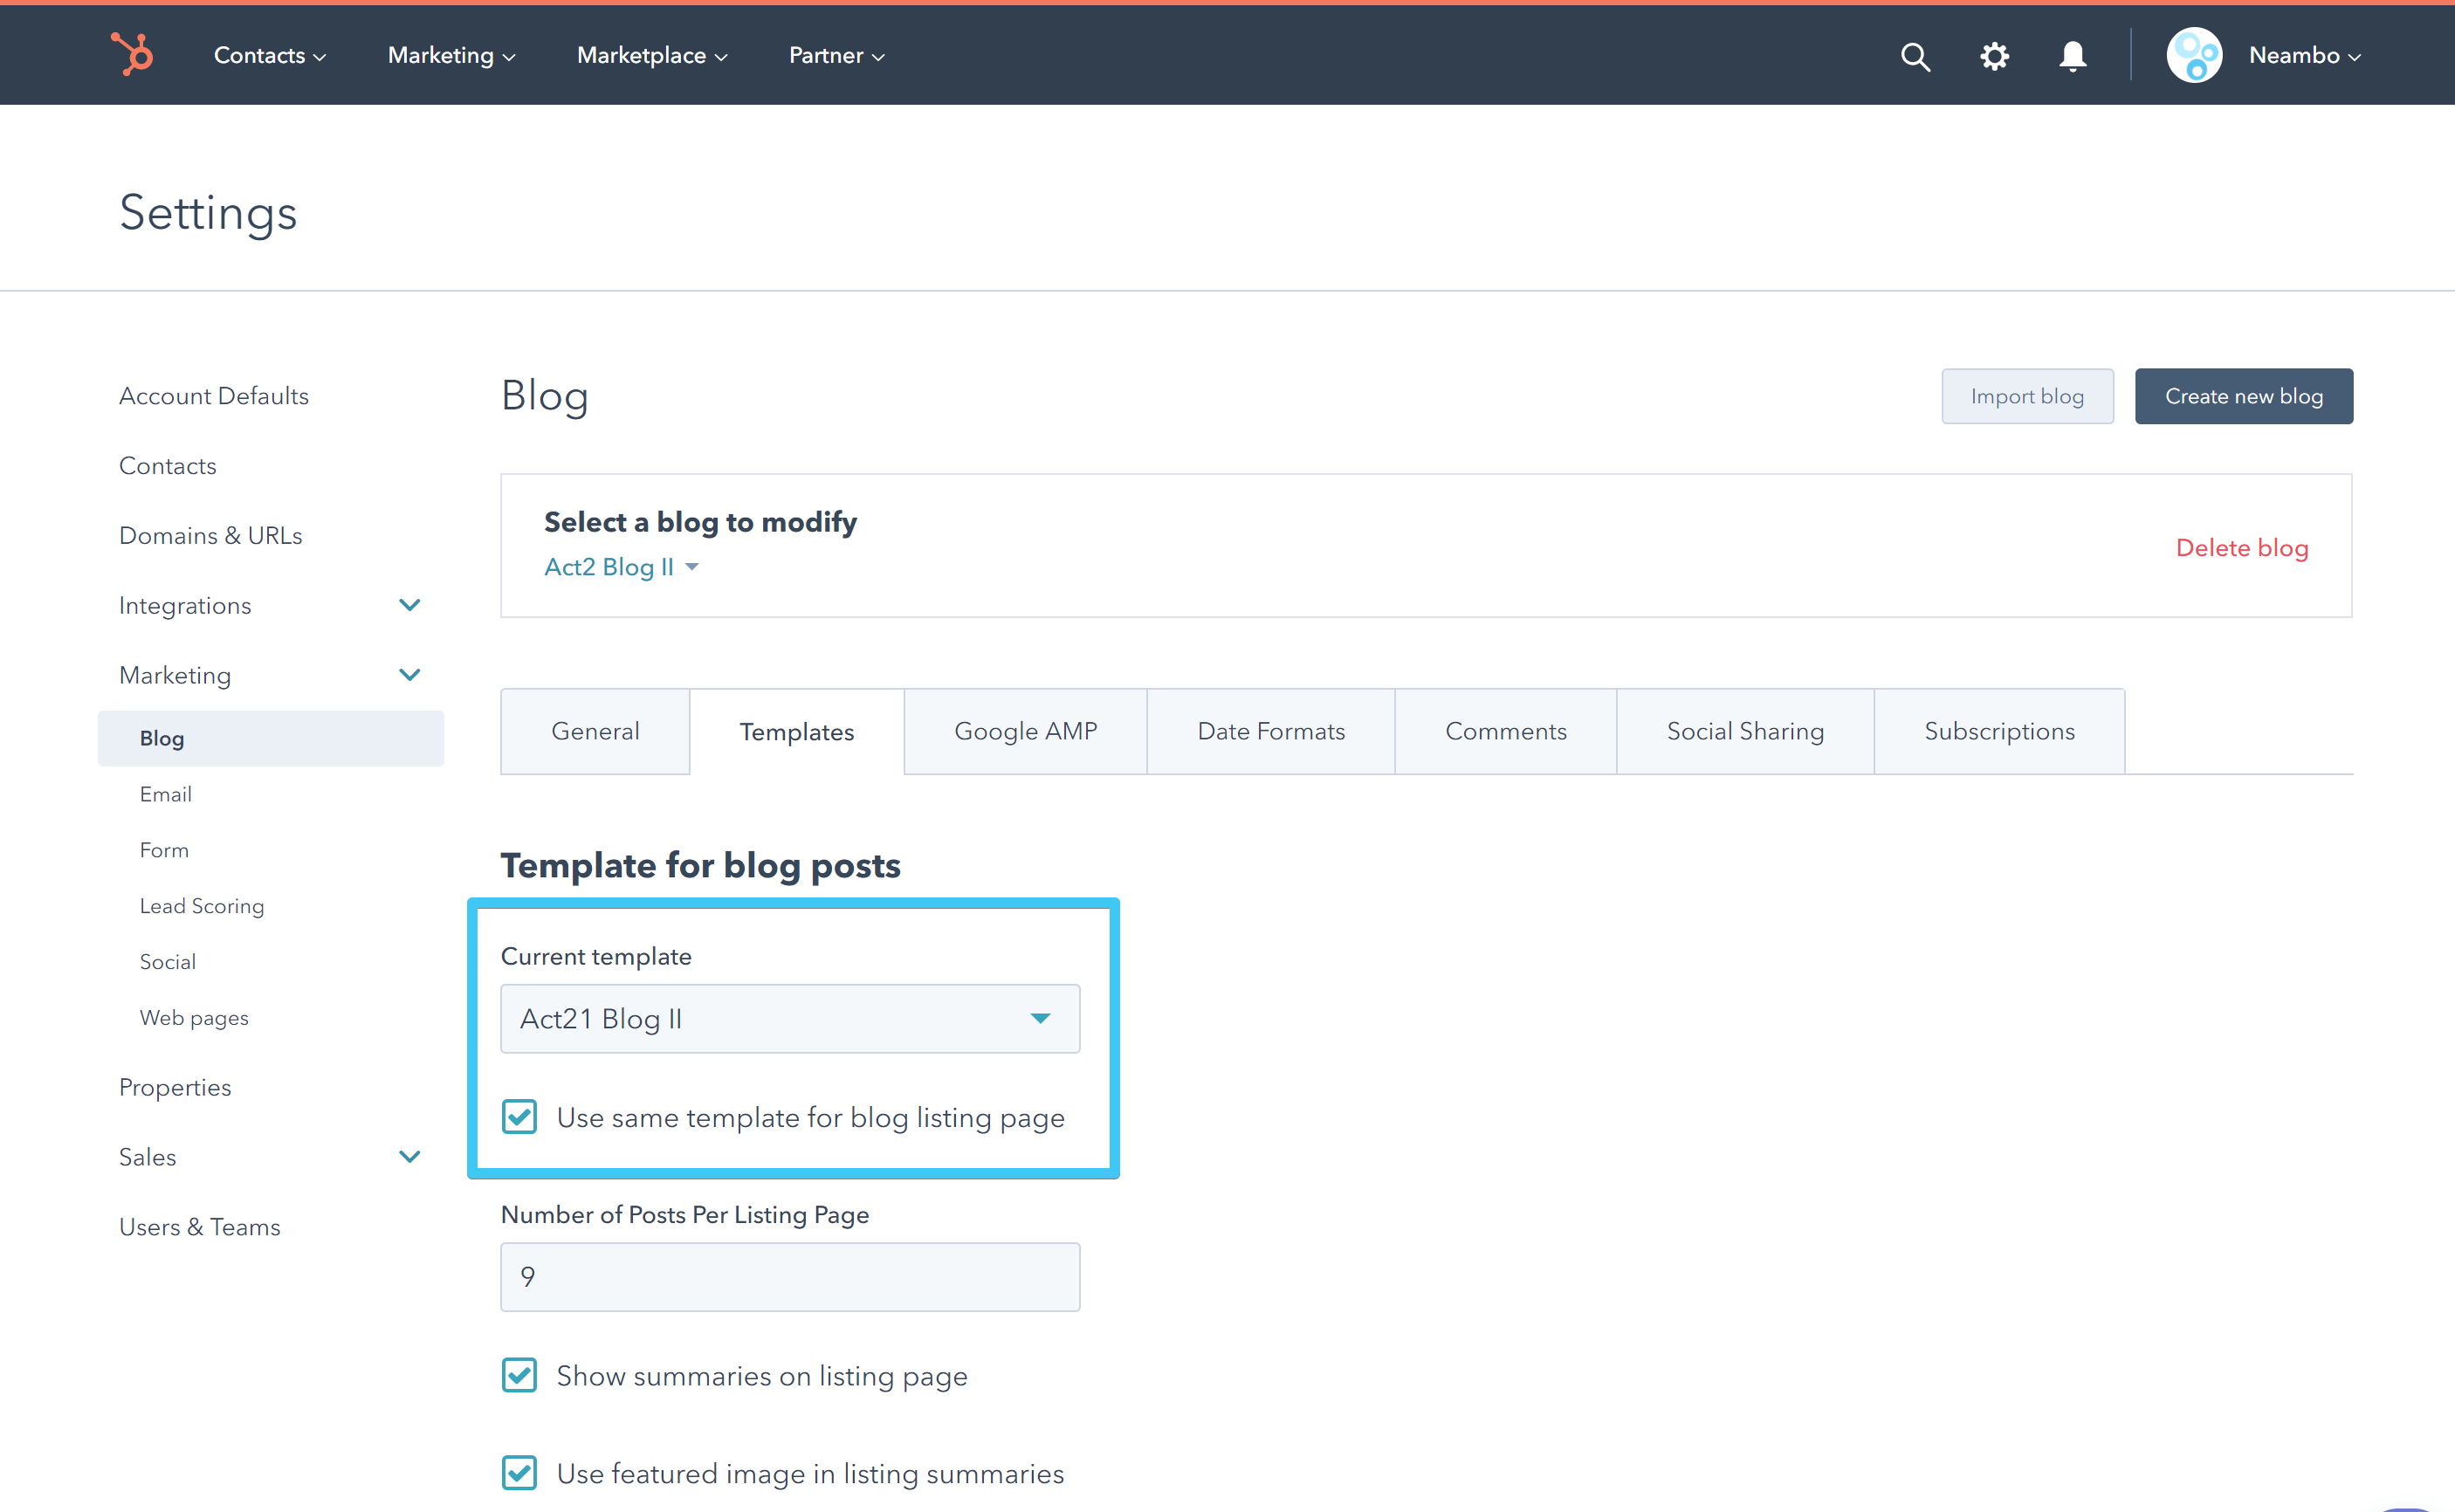Open notifications with the bell icon

(x=2072, y=56)
